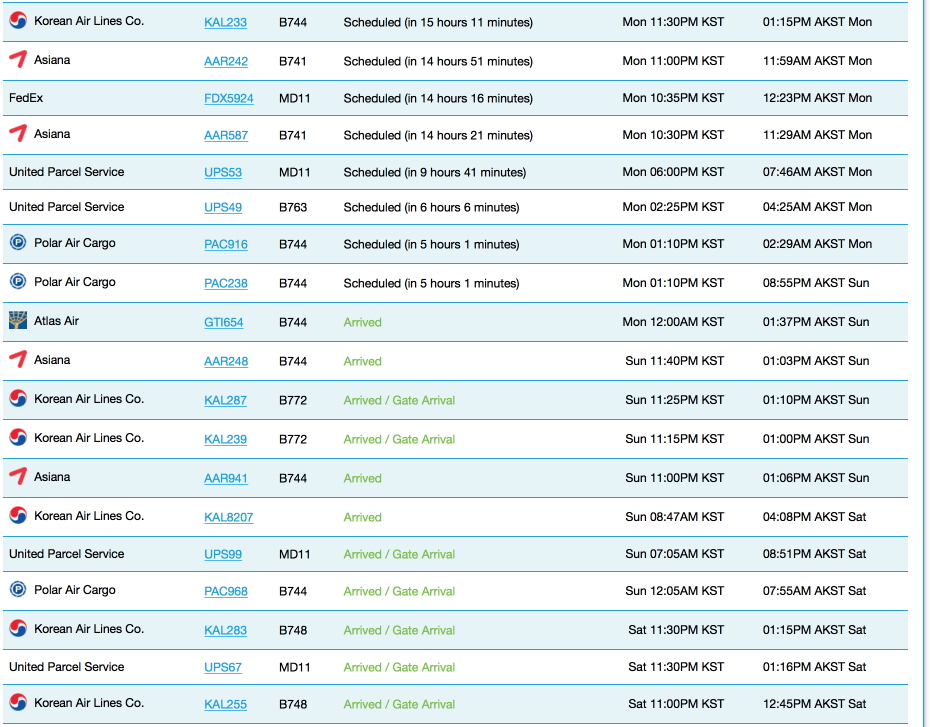Click Asiana logo in AAR587 row

pyautogui.click(x=18, y=133)
